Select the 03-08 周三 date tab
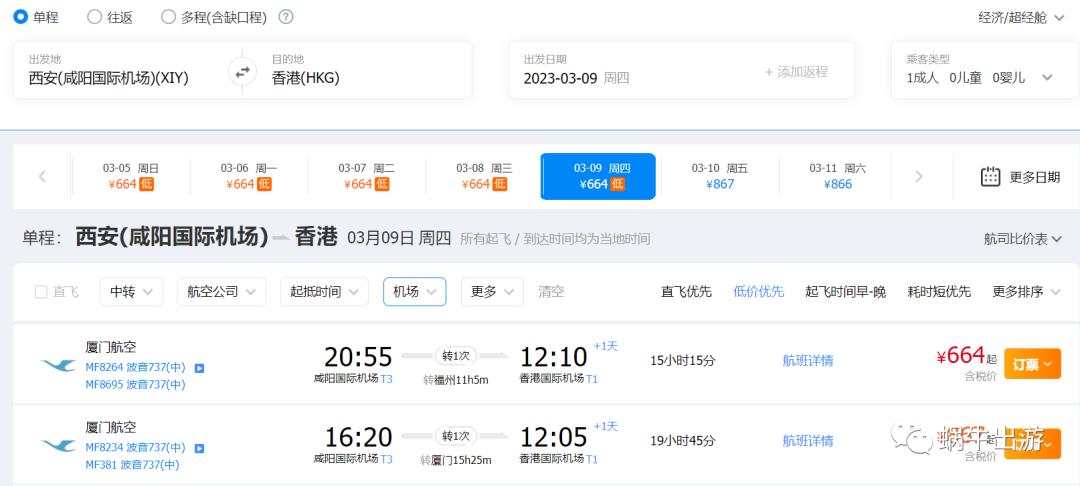 point(484,176)
